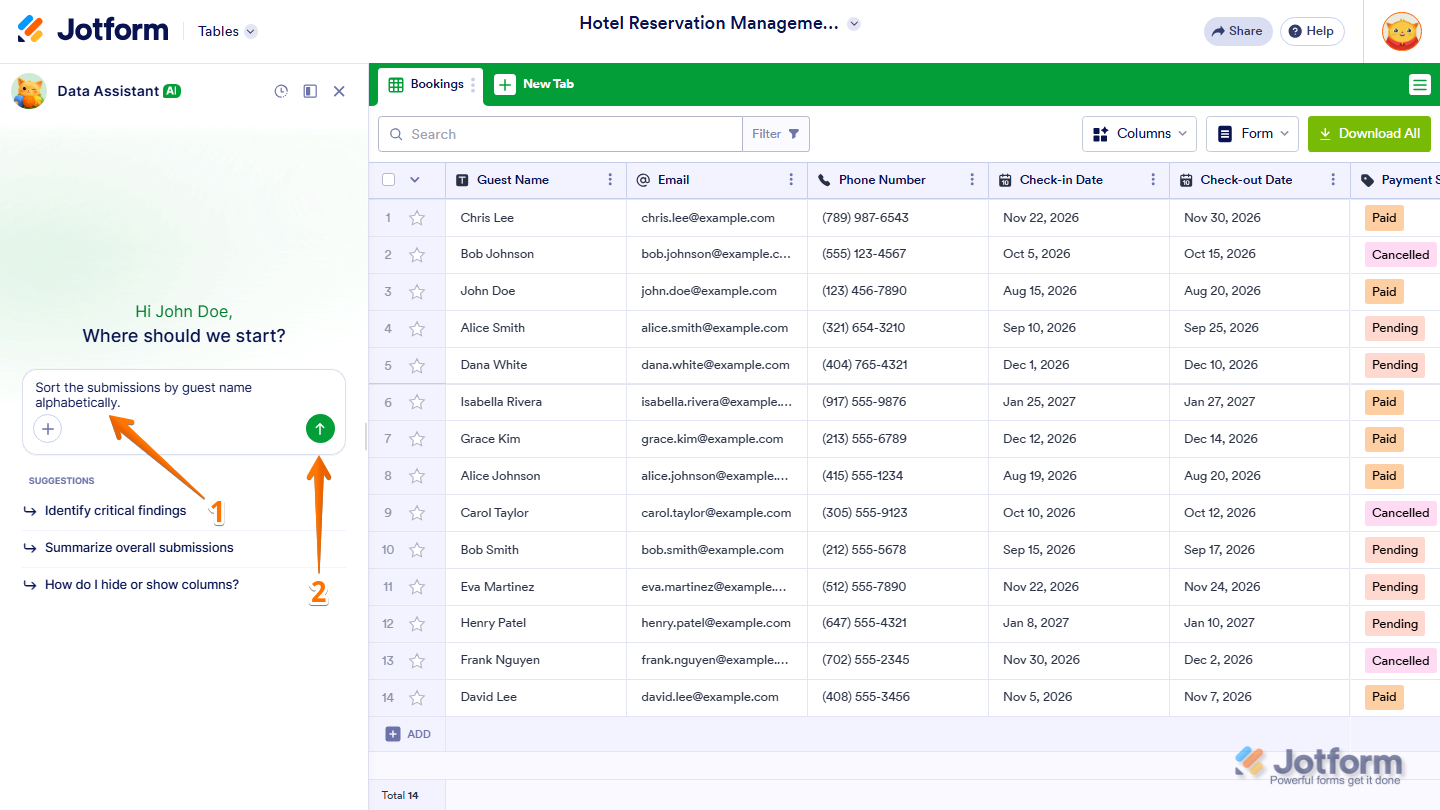The height and width of the screenshot is (810, 1440).
Task: Click the Payment Status column header
Action: click(x=1396, y=180)
